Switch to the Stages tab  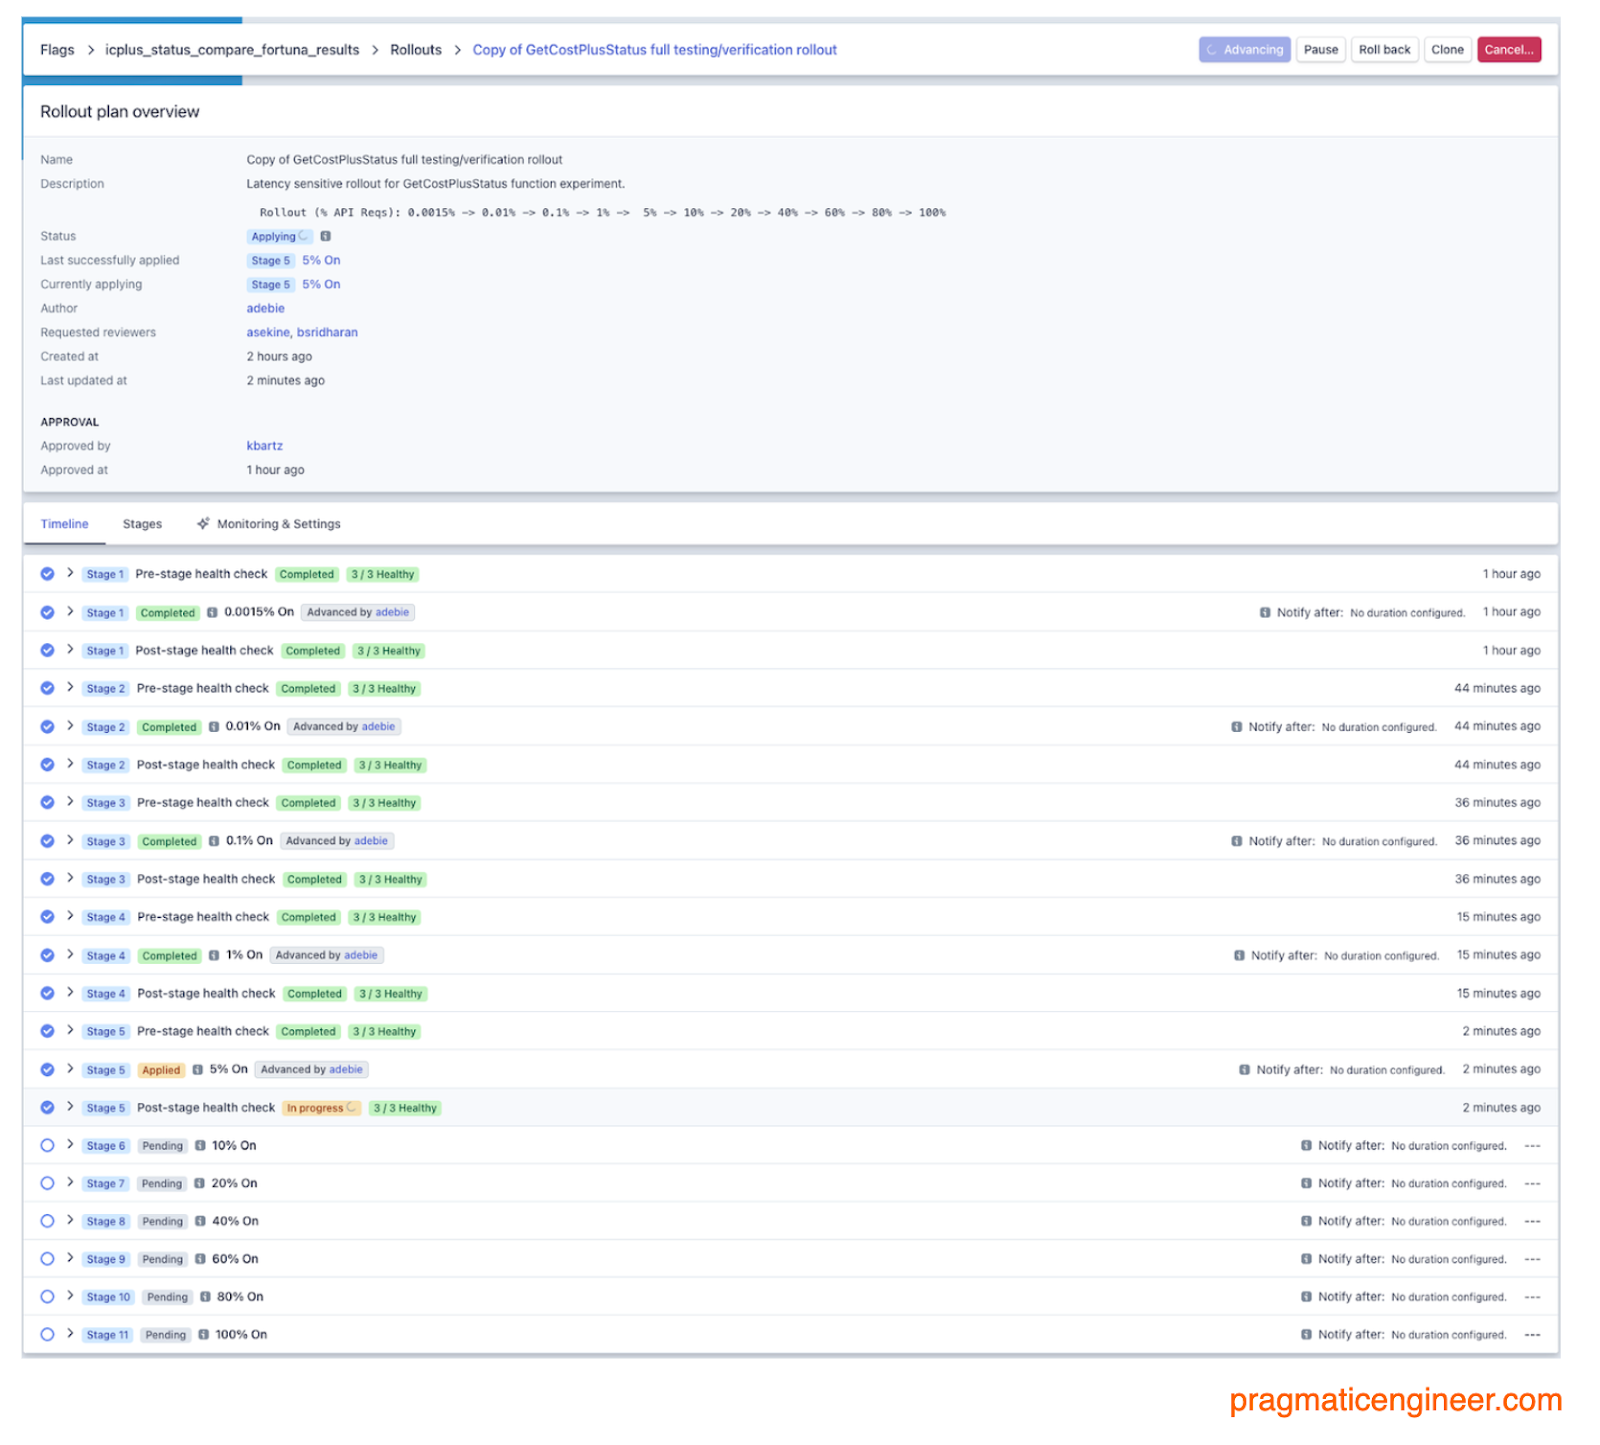tap(142, 523)
